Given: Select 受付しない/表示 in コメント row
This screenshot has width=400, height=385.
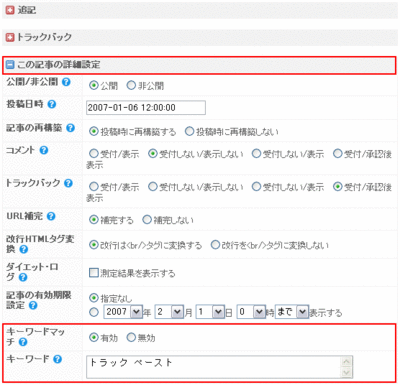Looking at the screenshot, I should 256,154.
